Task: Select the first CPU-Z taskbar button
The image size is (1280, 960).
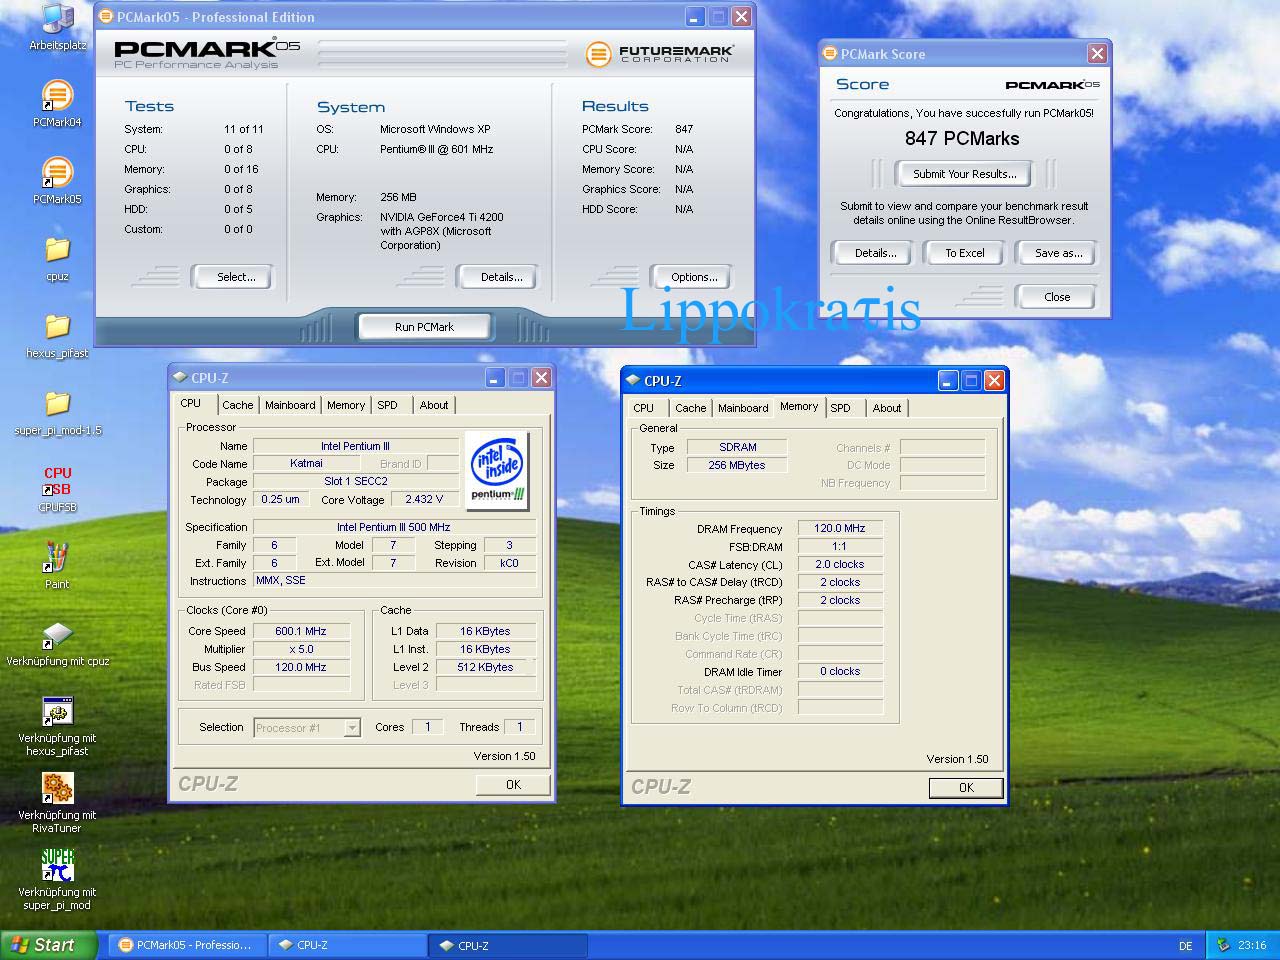Action: click(347, 945)
